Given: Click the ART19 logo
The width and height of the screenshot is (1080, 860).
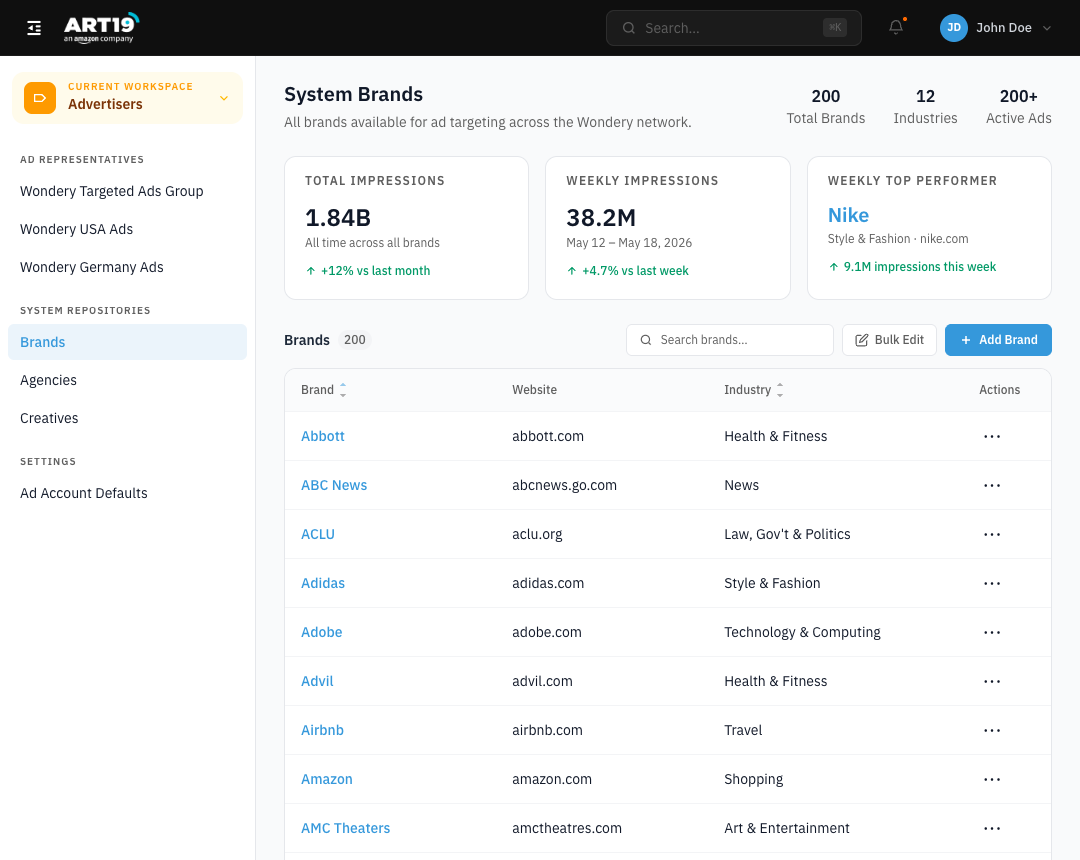Looking at the screenshot, I should pyautogui.click(x=101, y=28).
